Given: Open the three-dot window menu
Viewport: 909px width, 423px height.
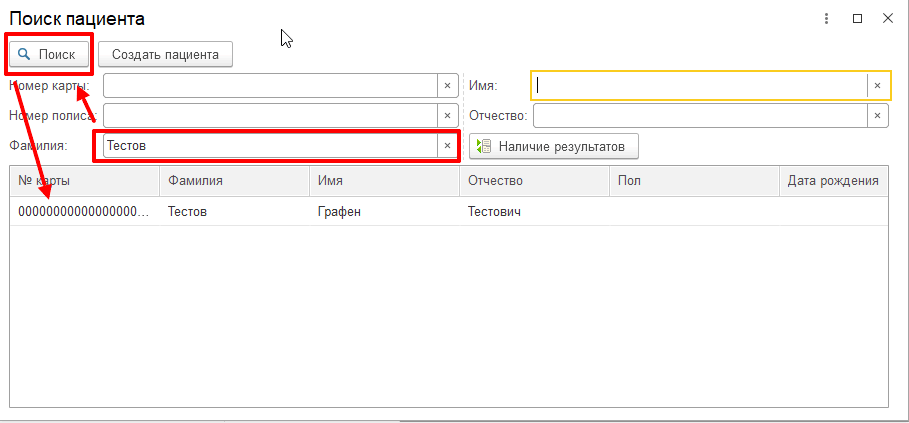Looking at the screenshot, I should [x=826, y=19].
